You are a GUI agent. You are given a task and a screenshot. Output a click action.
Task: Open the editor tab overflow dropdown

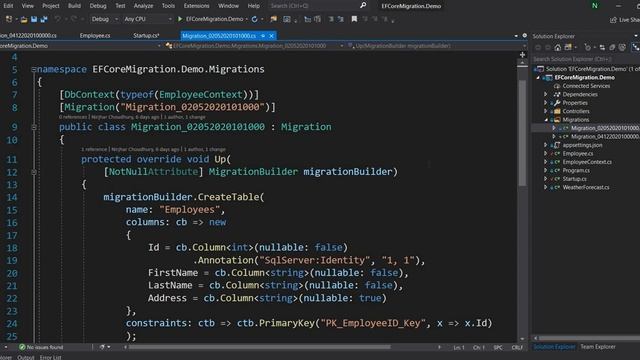[516, 36]
